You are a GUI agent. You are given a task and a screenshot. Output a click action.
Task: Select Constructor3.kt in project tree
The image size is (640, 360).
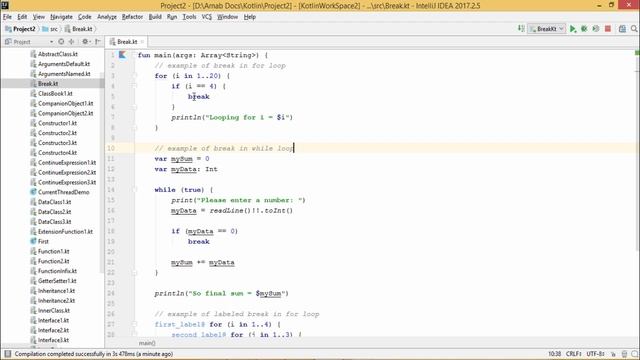(57, 143)
